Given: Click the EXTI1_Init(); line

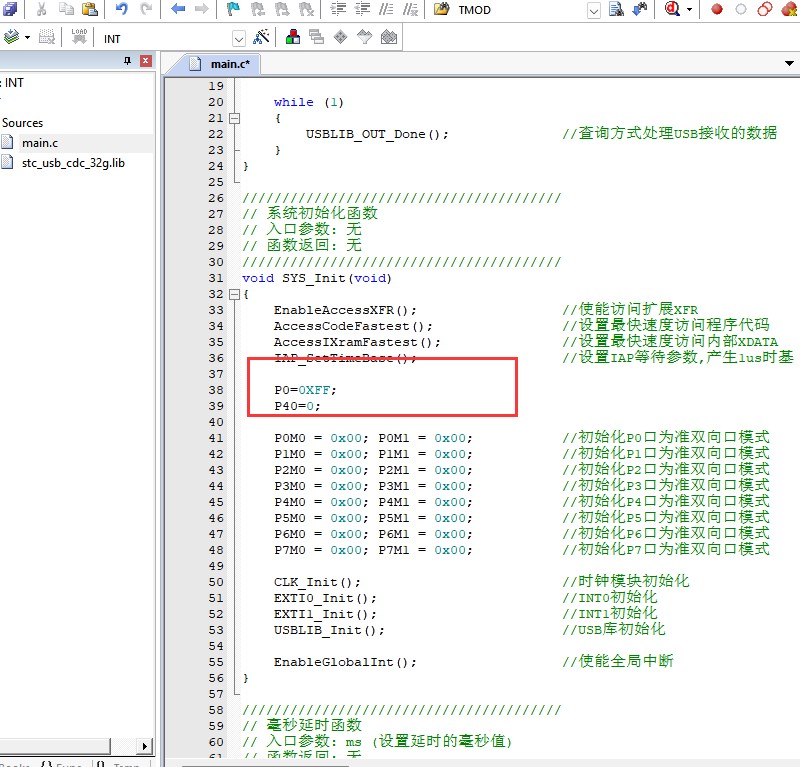Looking at the screenshot, I should (x=325, y=614).
